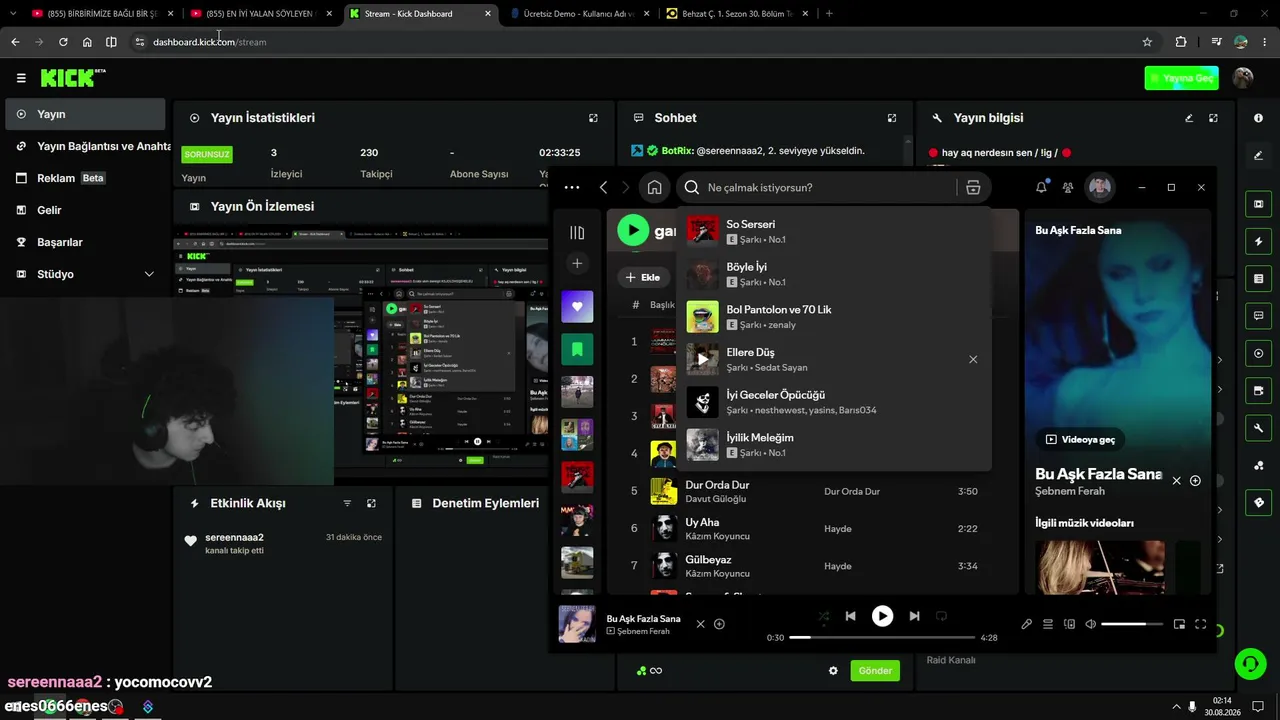Viewport: 1280px width, 720px height.
Task: Skip to previous track in Spotify
Action: 850,616
